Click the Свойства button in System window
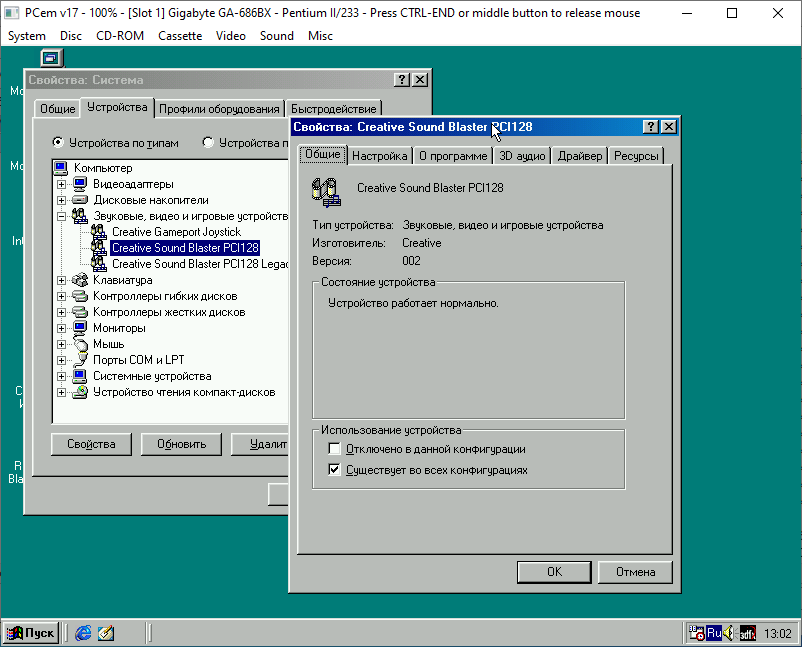This screenshot has width=802, height=647. pyautogui.click(x=91, y=444)
